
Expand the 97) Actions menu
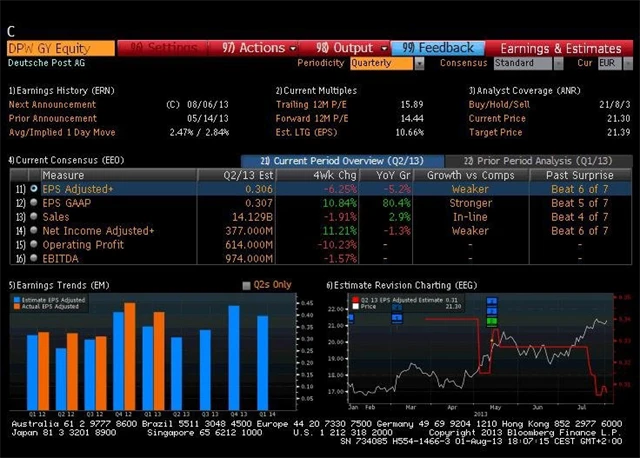coord(259,48)
